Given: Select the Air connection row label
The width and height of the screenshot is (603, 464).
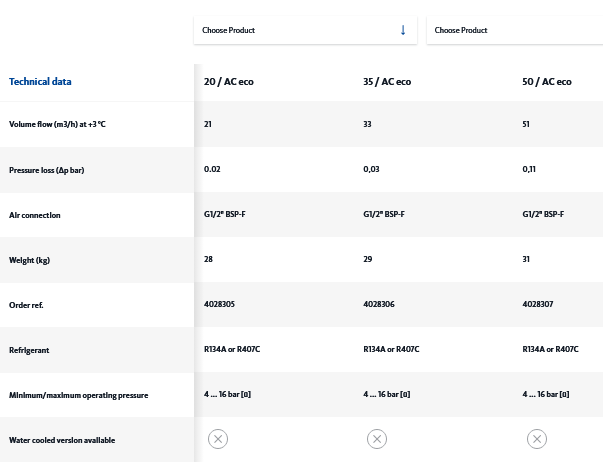Looking at the screenshot, I should point(35,215).
